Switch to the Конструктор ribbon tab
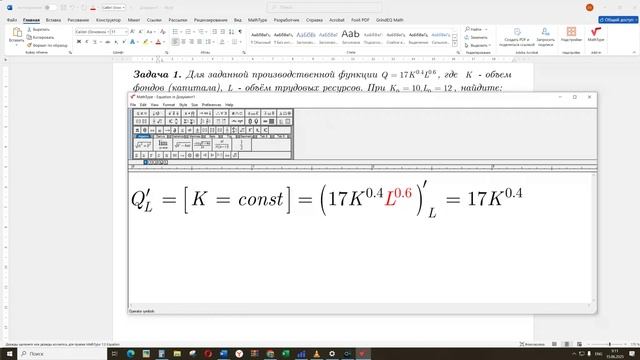The image size is (640, 360). (108, 20)
